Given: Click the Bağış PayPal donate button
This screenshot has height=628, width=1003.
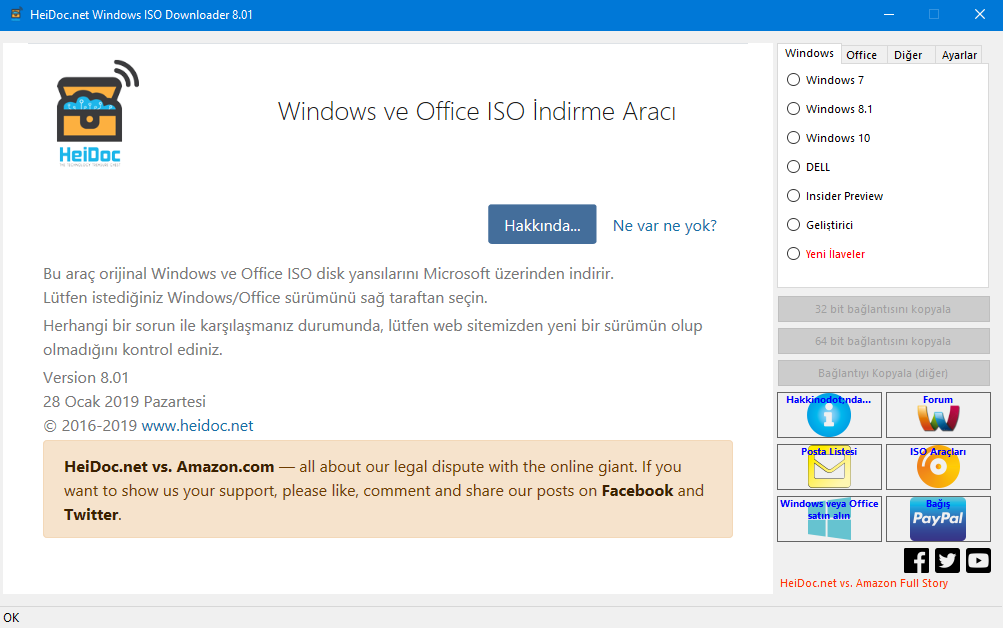Looking at the screenshot, I should pyautogui.click(x=938, y=519).
